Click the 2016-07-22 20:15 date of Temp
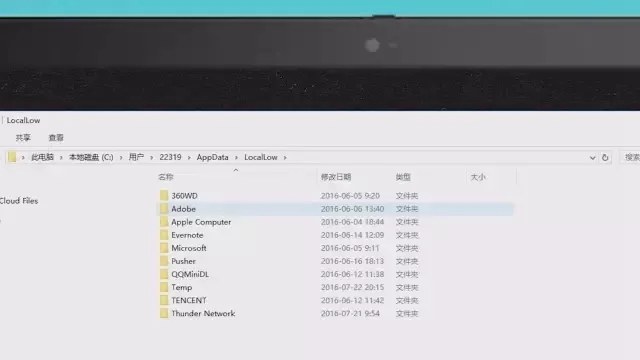The width and height of the screenshot is (640, 360). pos(352,287)
